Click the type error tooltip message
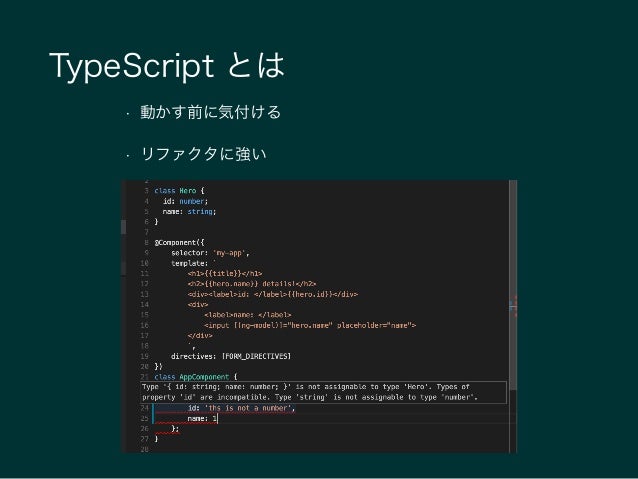The image size is (638, 479). point(324,392)
